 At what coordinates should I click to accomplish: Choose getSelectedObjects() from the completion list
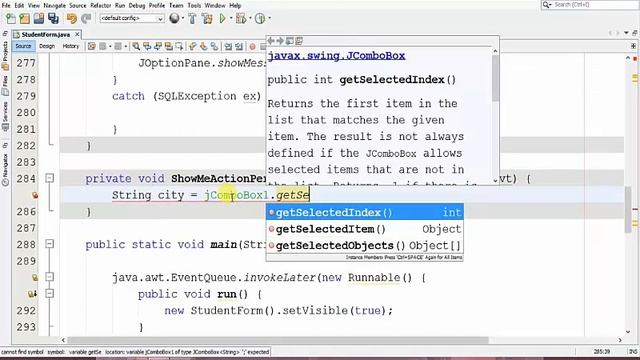coord(364,245)
